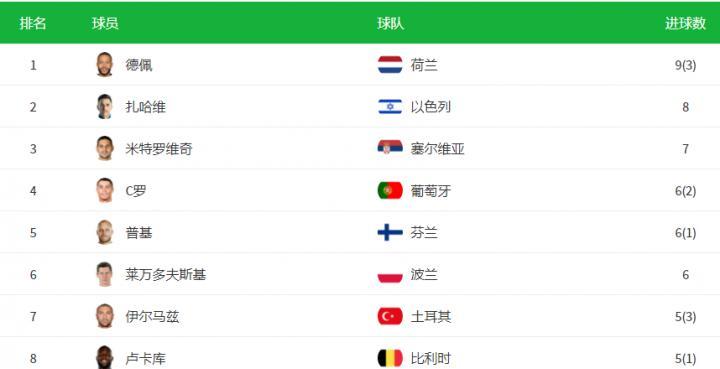720x369 pixels.
Task: Select the 进球数 column header
Action: pyautogui.click(x=685, y=23)
